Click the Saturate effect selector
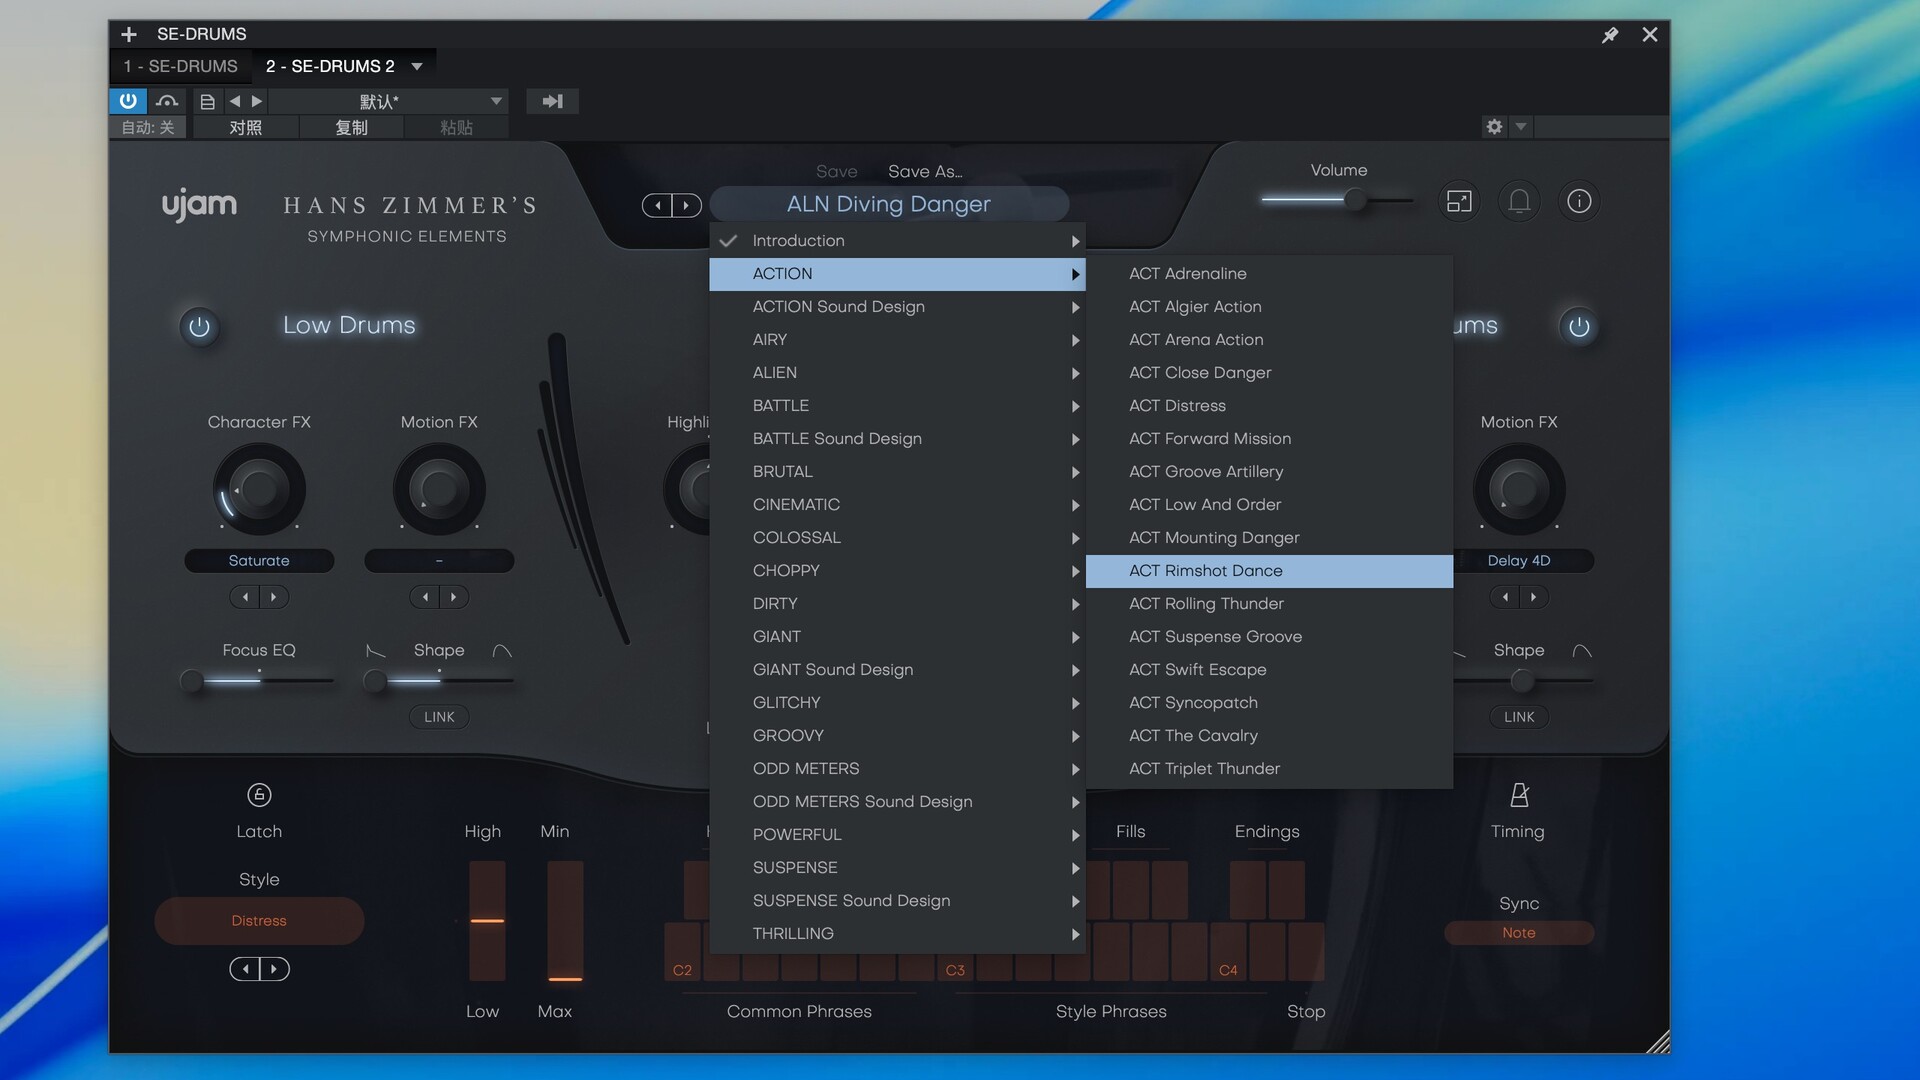 pyautogui.click(x=259, y=561)
